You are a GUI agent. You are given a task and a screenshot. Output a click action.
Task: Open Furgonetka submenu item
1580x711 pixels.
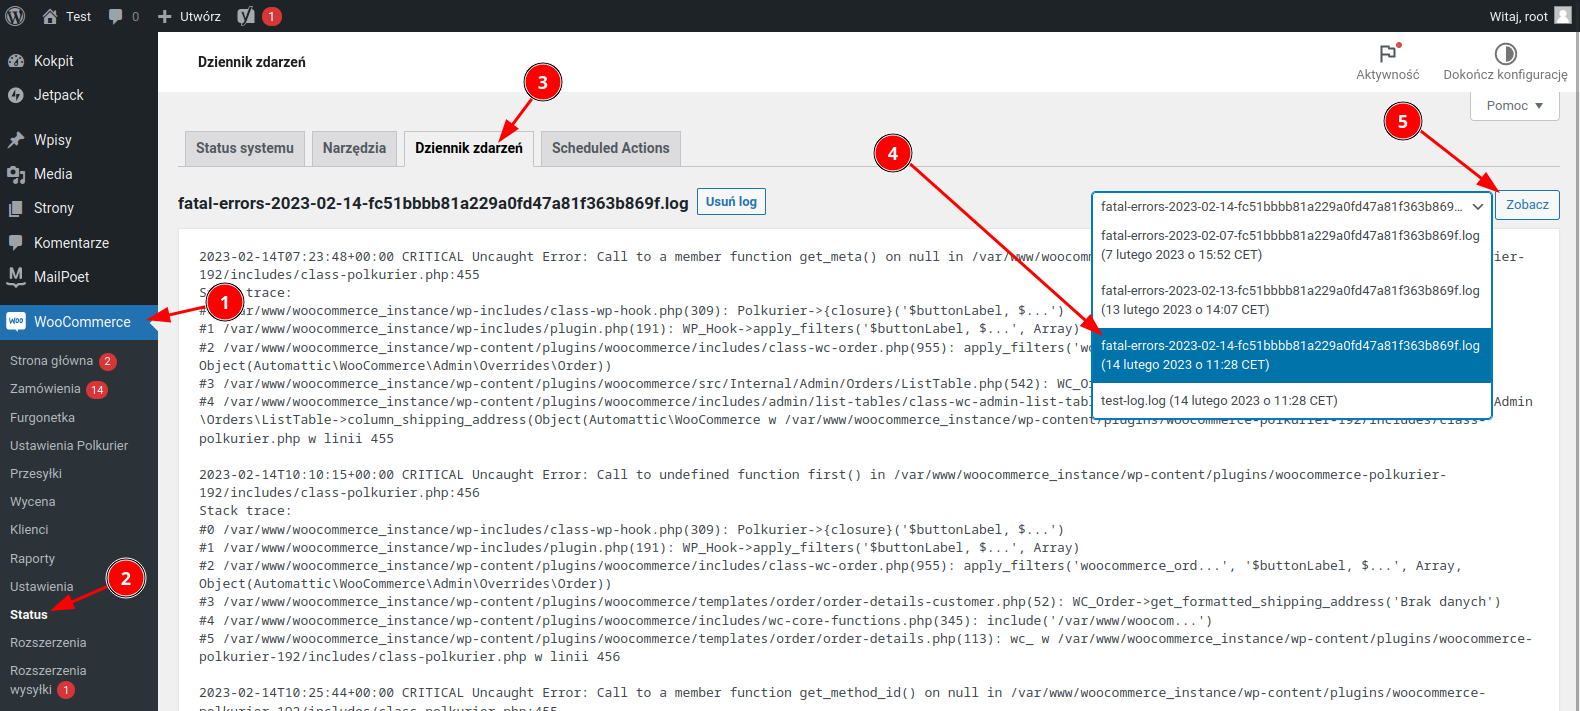tap(42, 418)
